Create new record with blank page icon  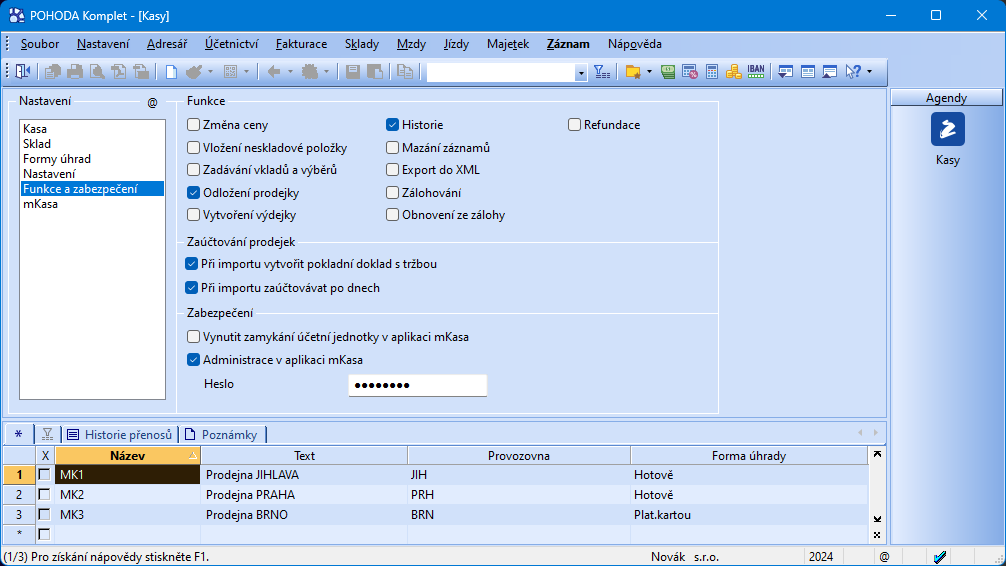point(171,72)
